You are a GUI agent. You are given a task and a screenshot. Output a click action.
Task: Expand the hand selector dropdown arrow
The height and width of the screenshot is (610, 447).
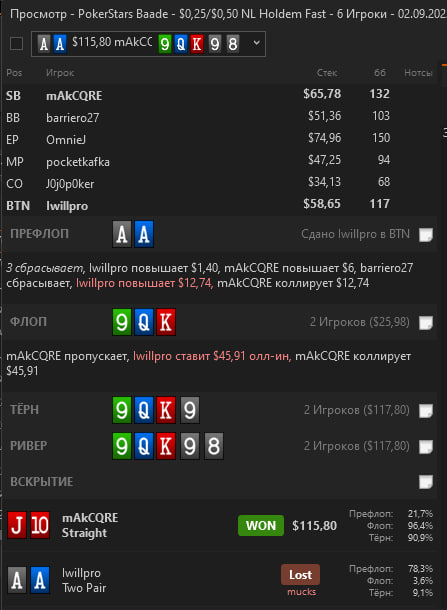[256, 43]
